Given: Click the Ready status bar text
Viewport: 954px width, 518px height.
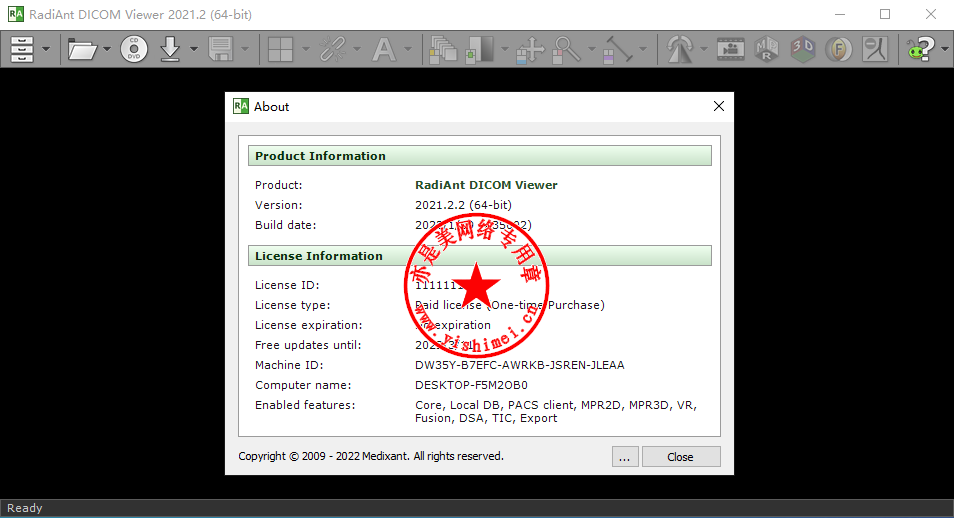Looking at the screenshot, I should coord(24,508).
